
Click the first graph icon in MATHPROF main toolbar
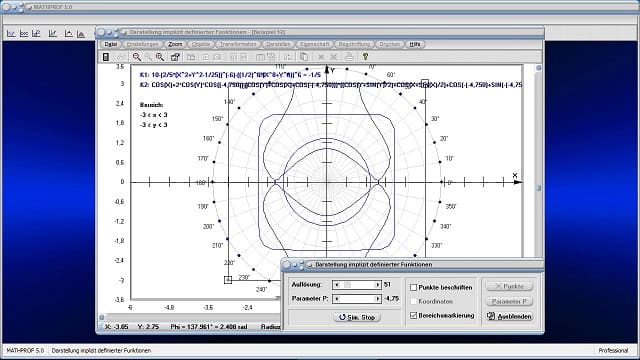(11, 33)
